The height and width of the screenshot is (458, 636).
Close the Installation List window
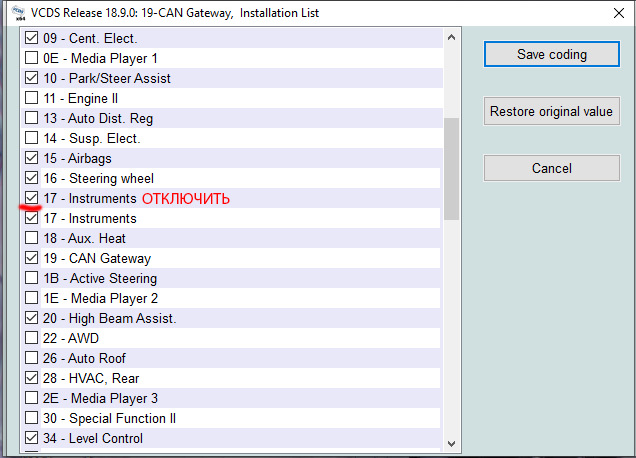coord(619,13)
